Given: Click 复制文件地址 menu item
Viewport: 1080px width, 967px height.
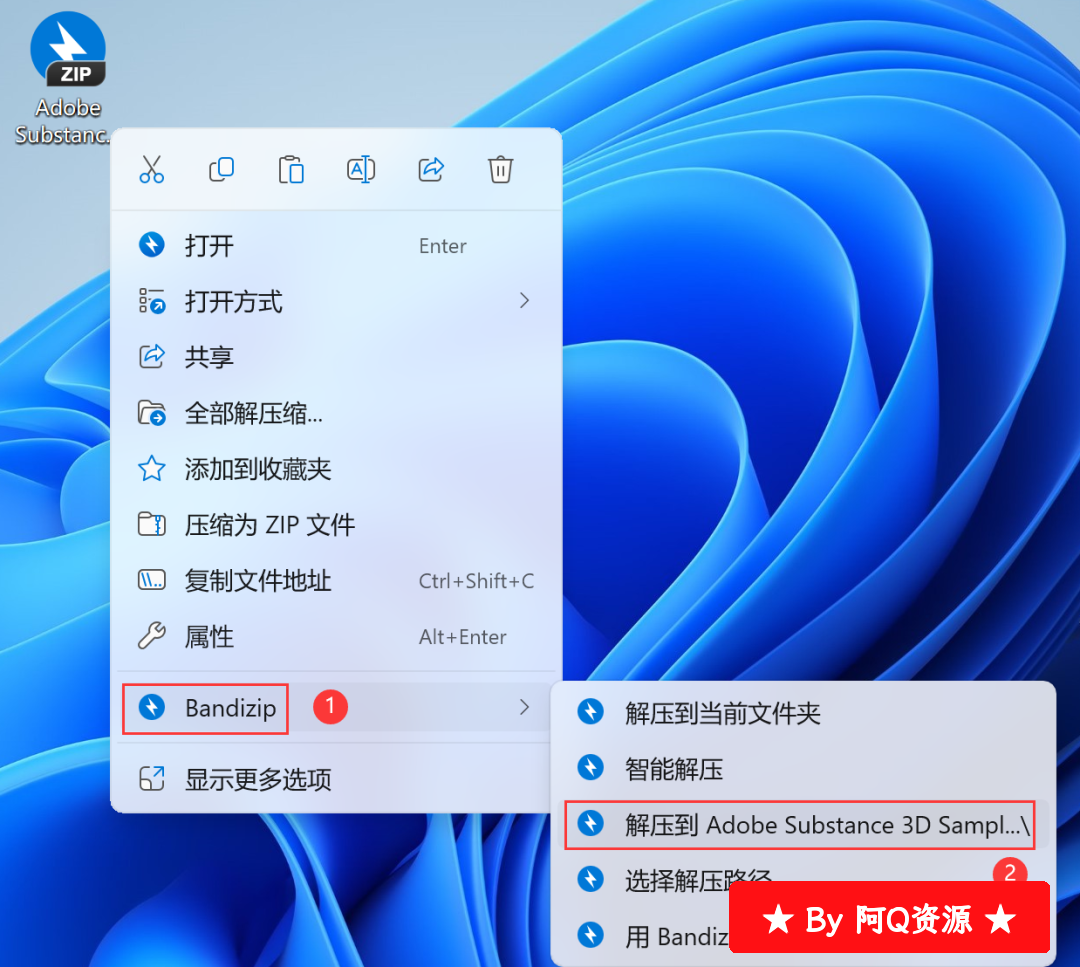Looking at the screenshot, I should (257, 581).
